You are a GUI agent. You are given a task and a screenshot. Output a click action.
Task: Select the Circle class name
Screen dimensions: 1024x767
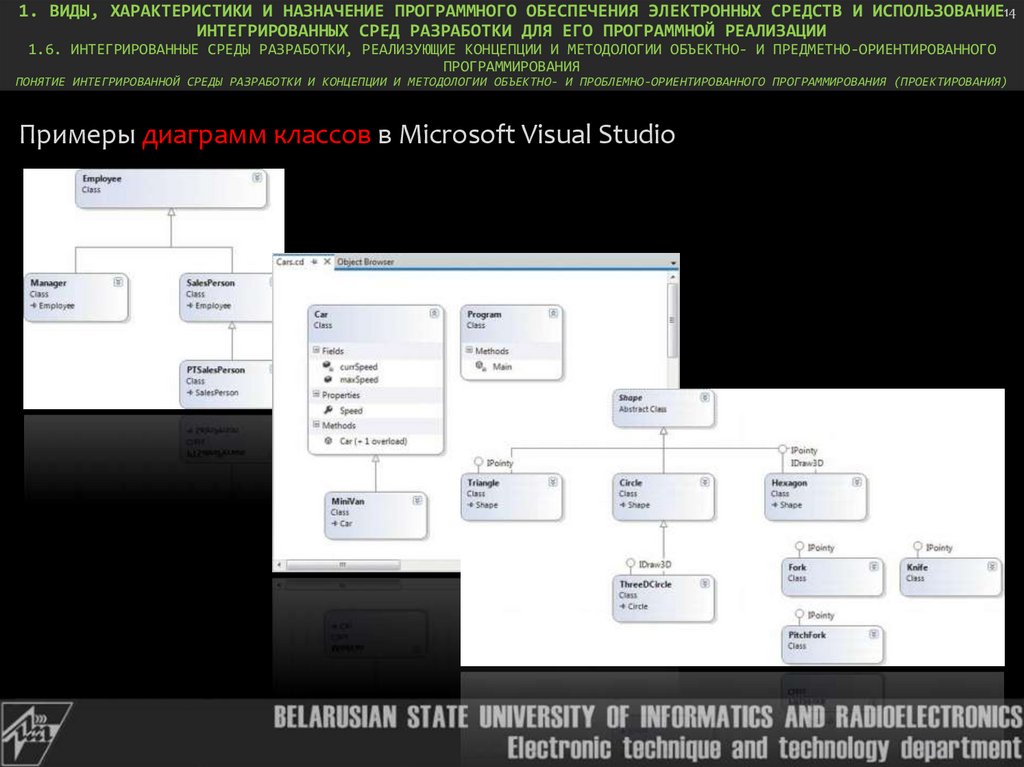(x=631, y=483)
